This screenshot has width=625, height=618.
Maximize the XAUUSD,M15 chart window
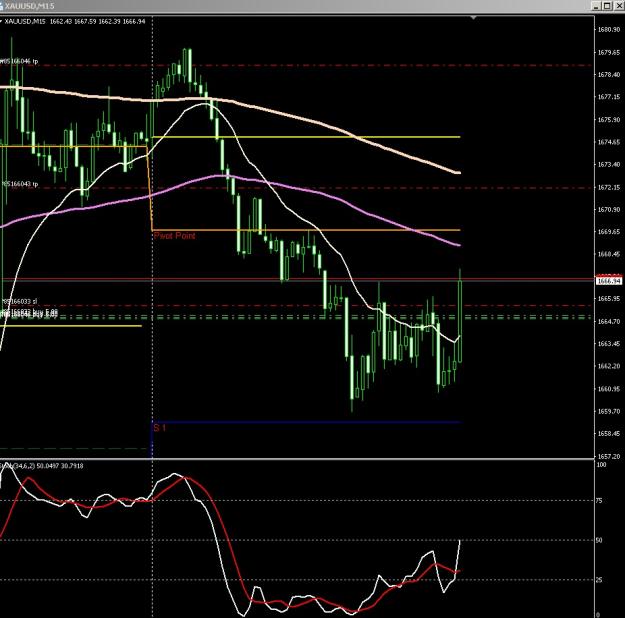[x=607, y=6]
